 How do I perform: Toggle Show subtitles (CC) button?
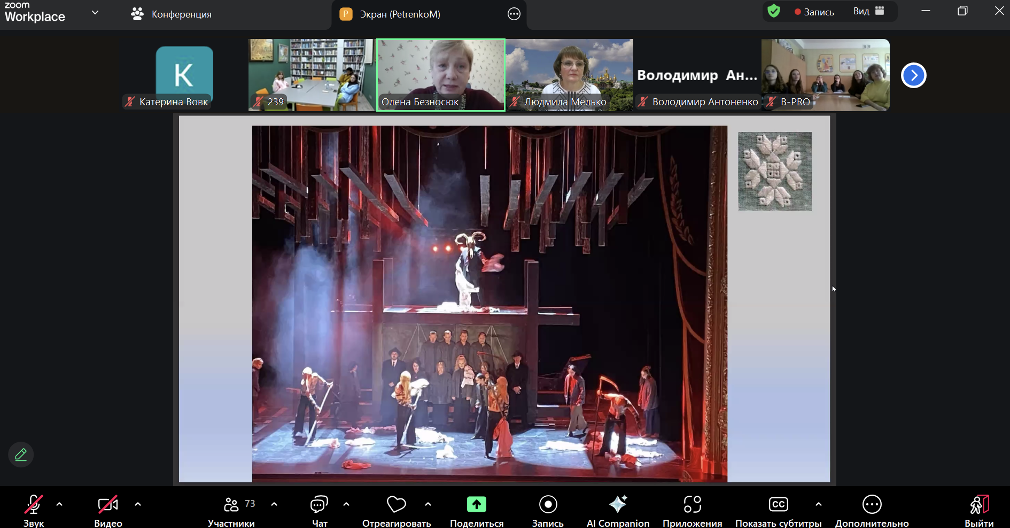click(x=779, y=505)
